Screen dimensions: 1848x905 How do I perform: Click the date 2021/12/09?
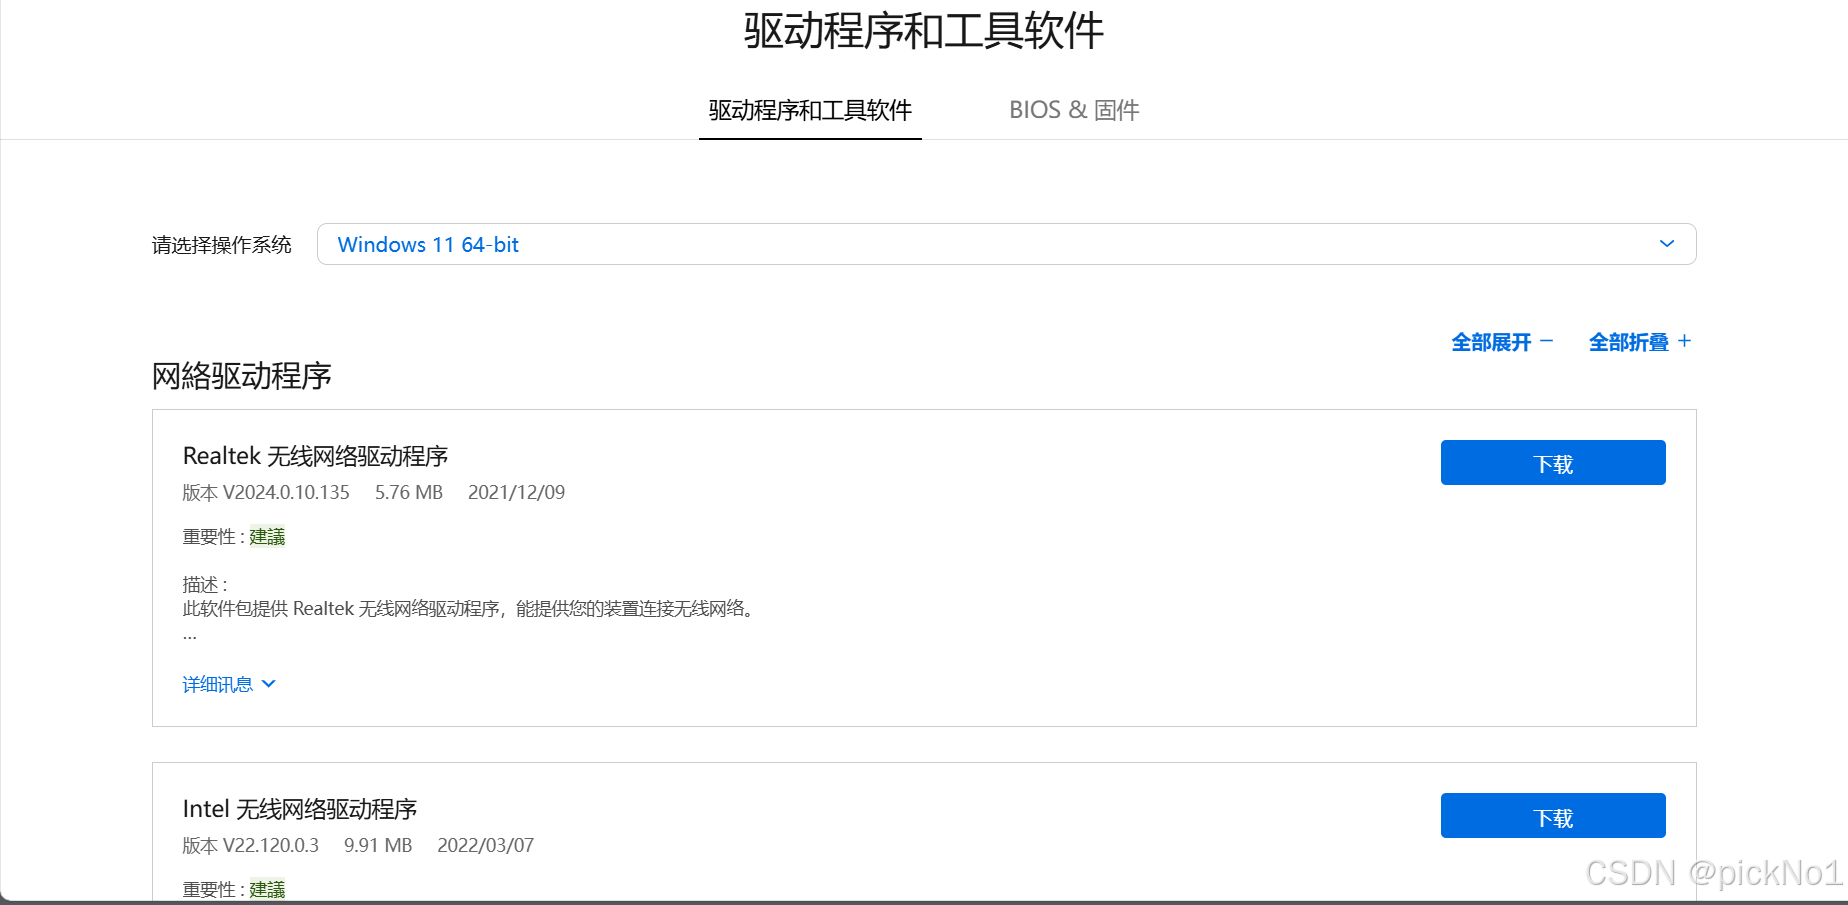pyautogui.click(x=516, y=492)
